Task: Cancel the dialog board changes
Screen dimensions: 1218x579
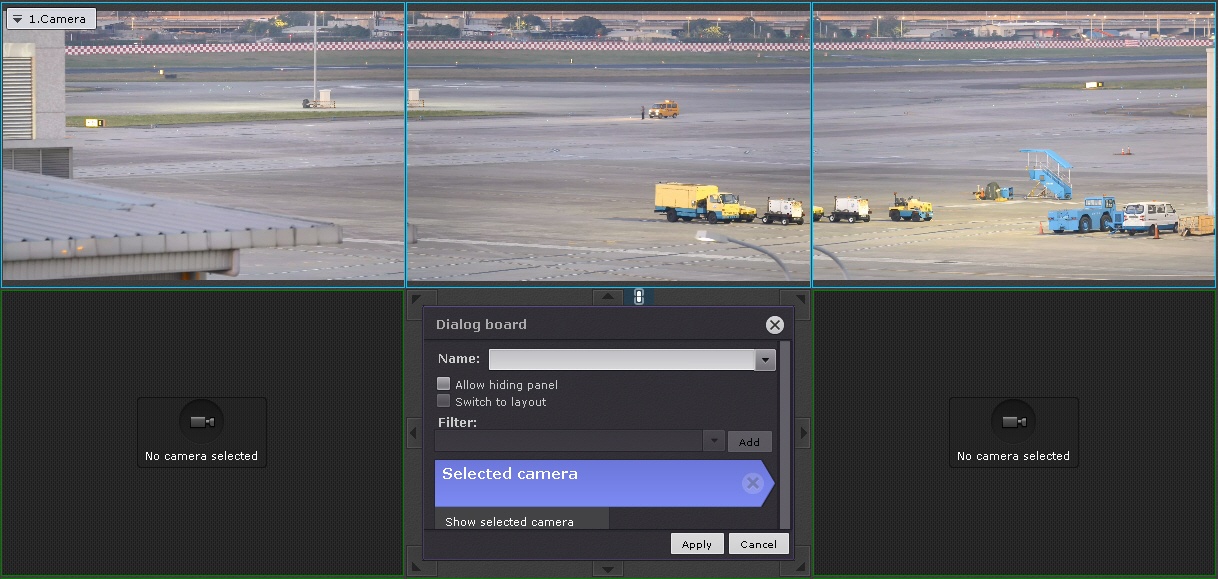Action: coord(758,544)
